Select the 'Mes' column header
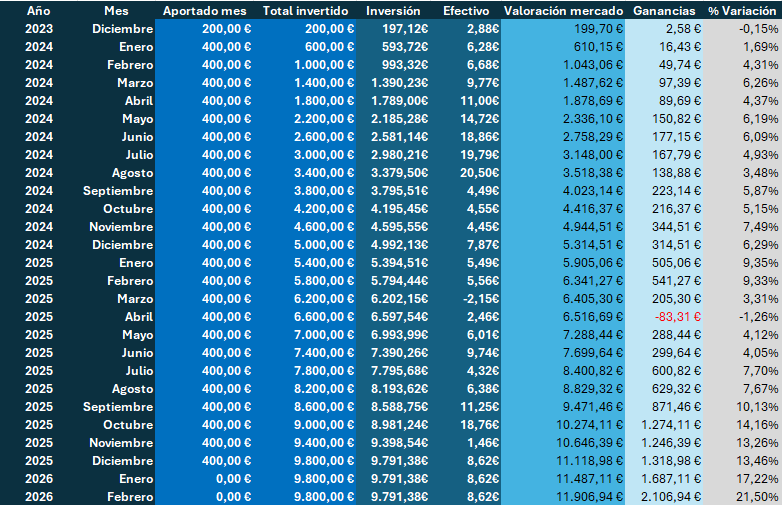782x505 pixels. (116, 11)
